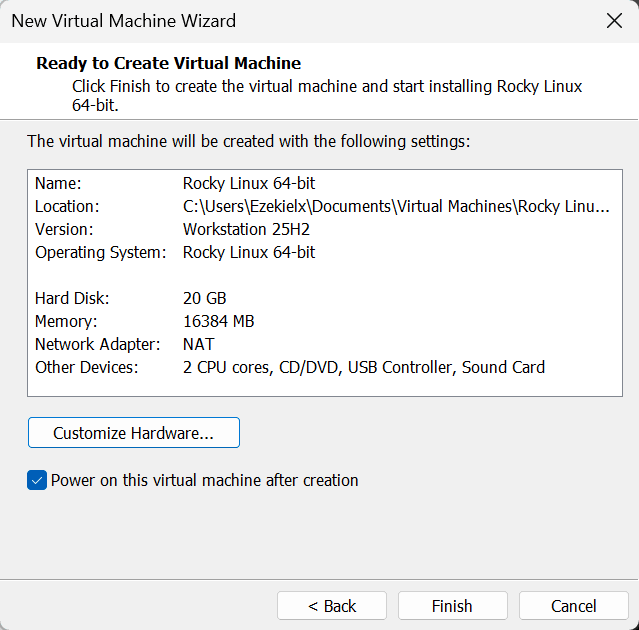Viewport: 639px width, 630px height.
Task: Click the Memory: label
Action: 66,321
